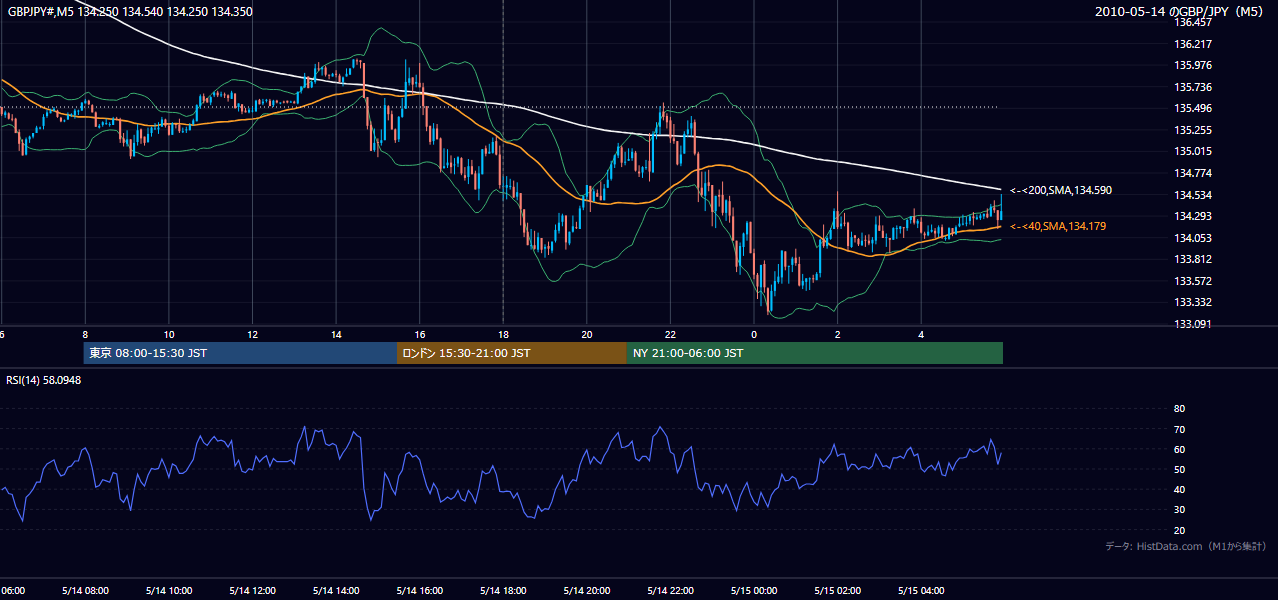This screenshot has height=600, width=1278.
Task: Click the RSI scale value 60
Action: 1179,449
